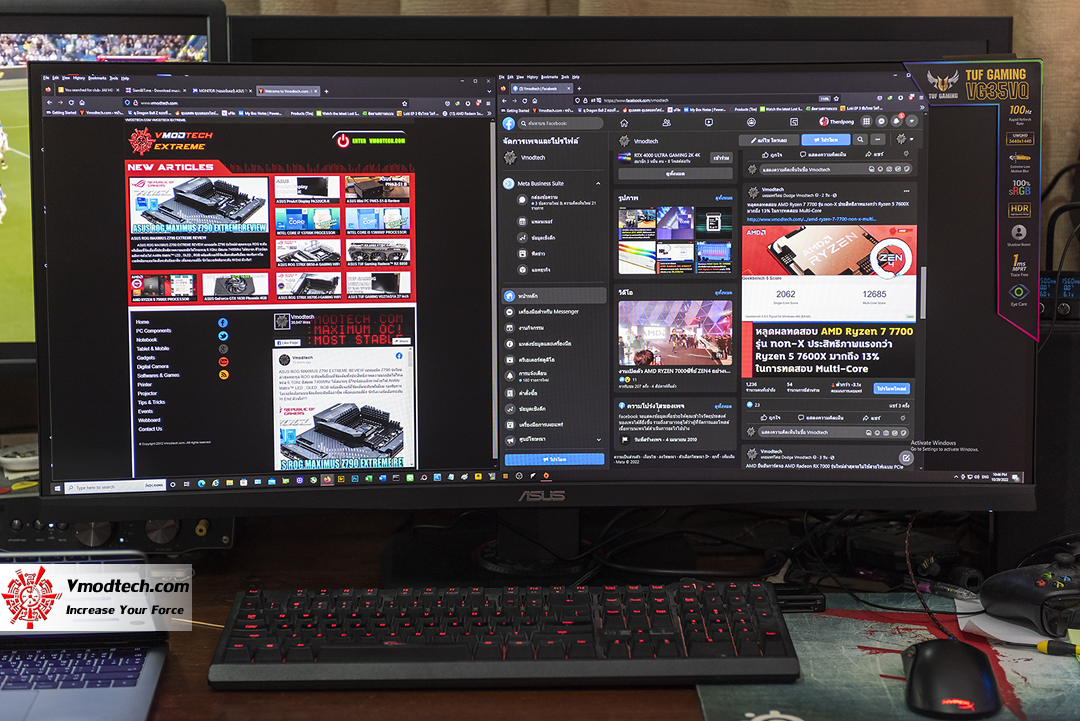Open Tools menu in the Facebook browser window
Image resolution: width=1080 pixels, height=721 pixels.
point(564,76)
